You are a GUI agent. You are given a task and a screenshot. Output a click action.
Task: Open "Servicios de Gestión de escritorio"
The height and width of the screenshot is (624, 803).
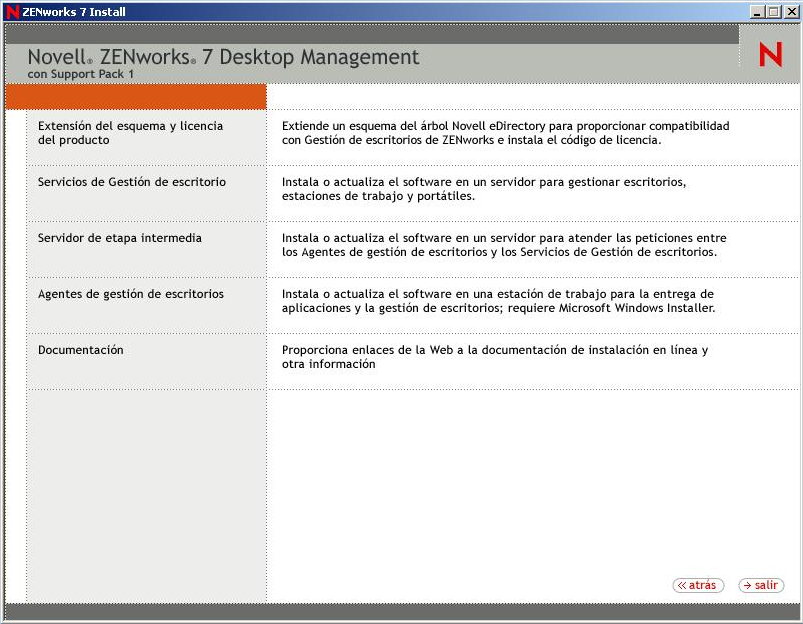[x=130, y=183]
